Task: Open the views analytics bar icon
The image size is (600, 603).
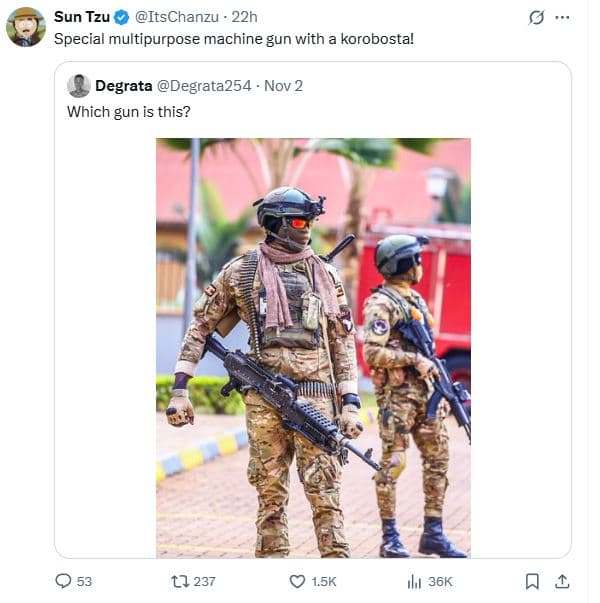Action: (414, 581)
